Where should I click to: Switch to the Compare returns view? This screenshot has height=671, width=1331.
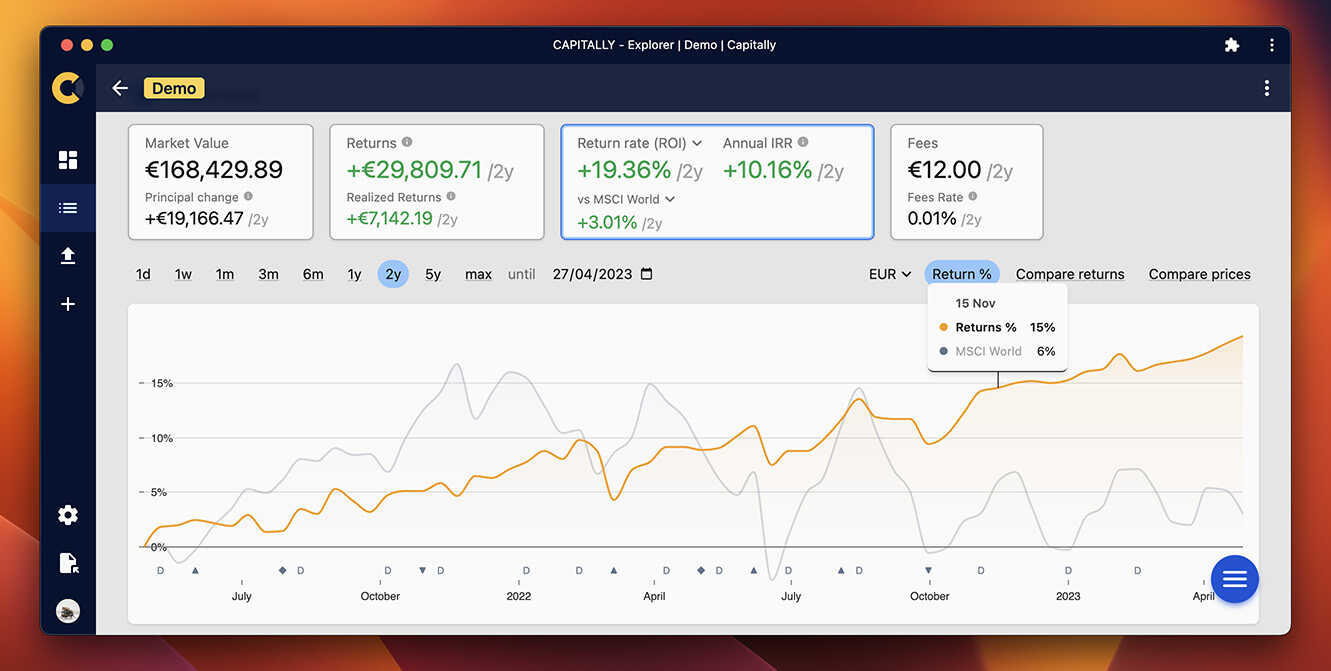pyautogui.click(x=1069, y=273)
